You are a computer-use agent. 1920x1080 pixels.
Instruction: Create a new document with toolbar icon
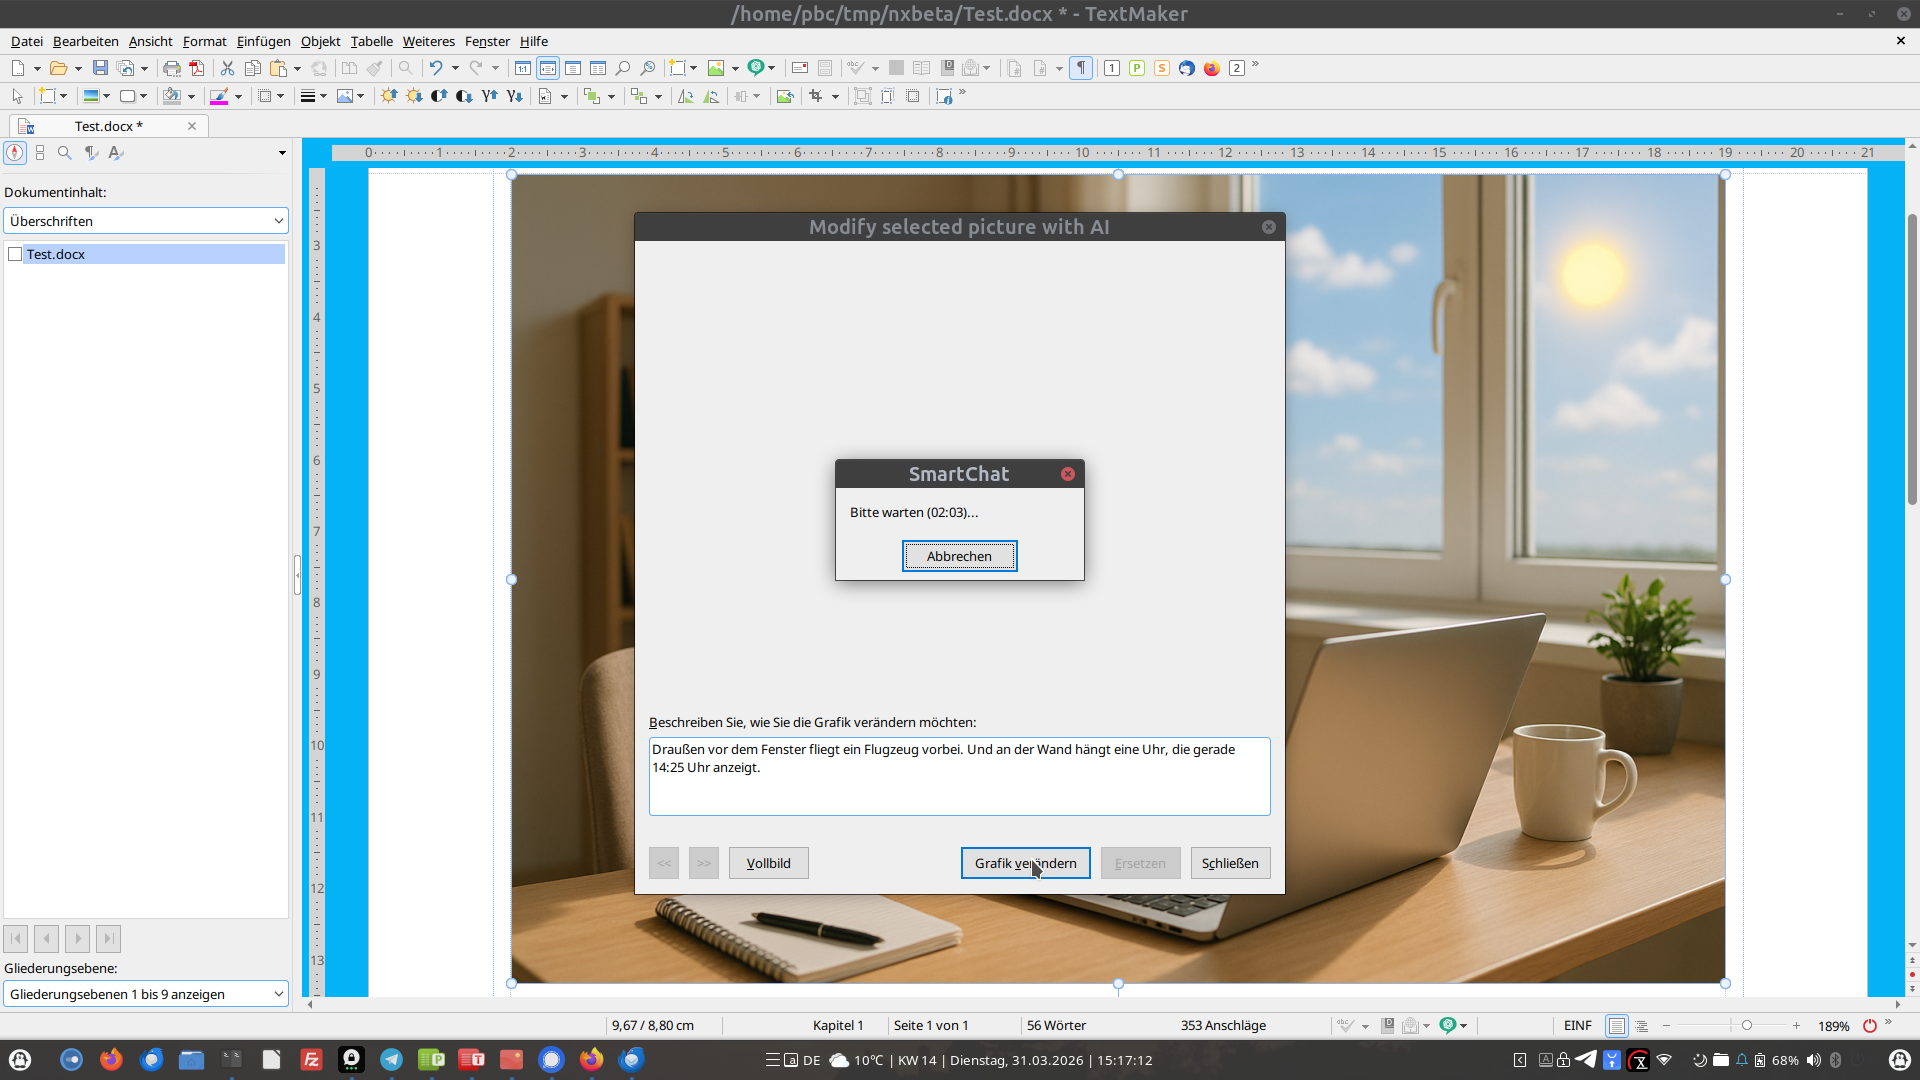point(18,68)
